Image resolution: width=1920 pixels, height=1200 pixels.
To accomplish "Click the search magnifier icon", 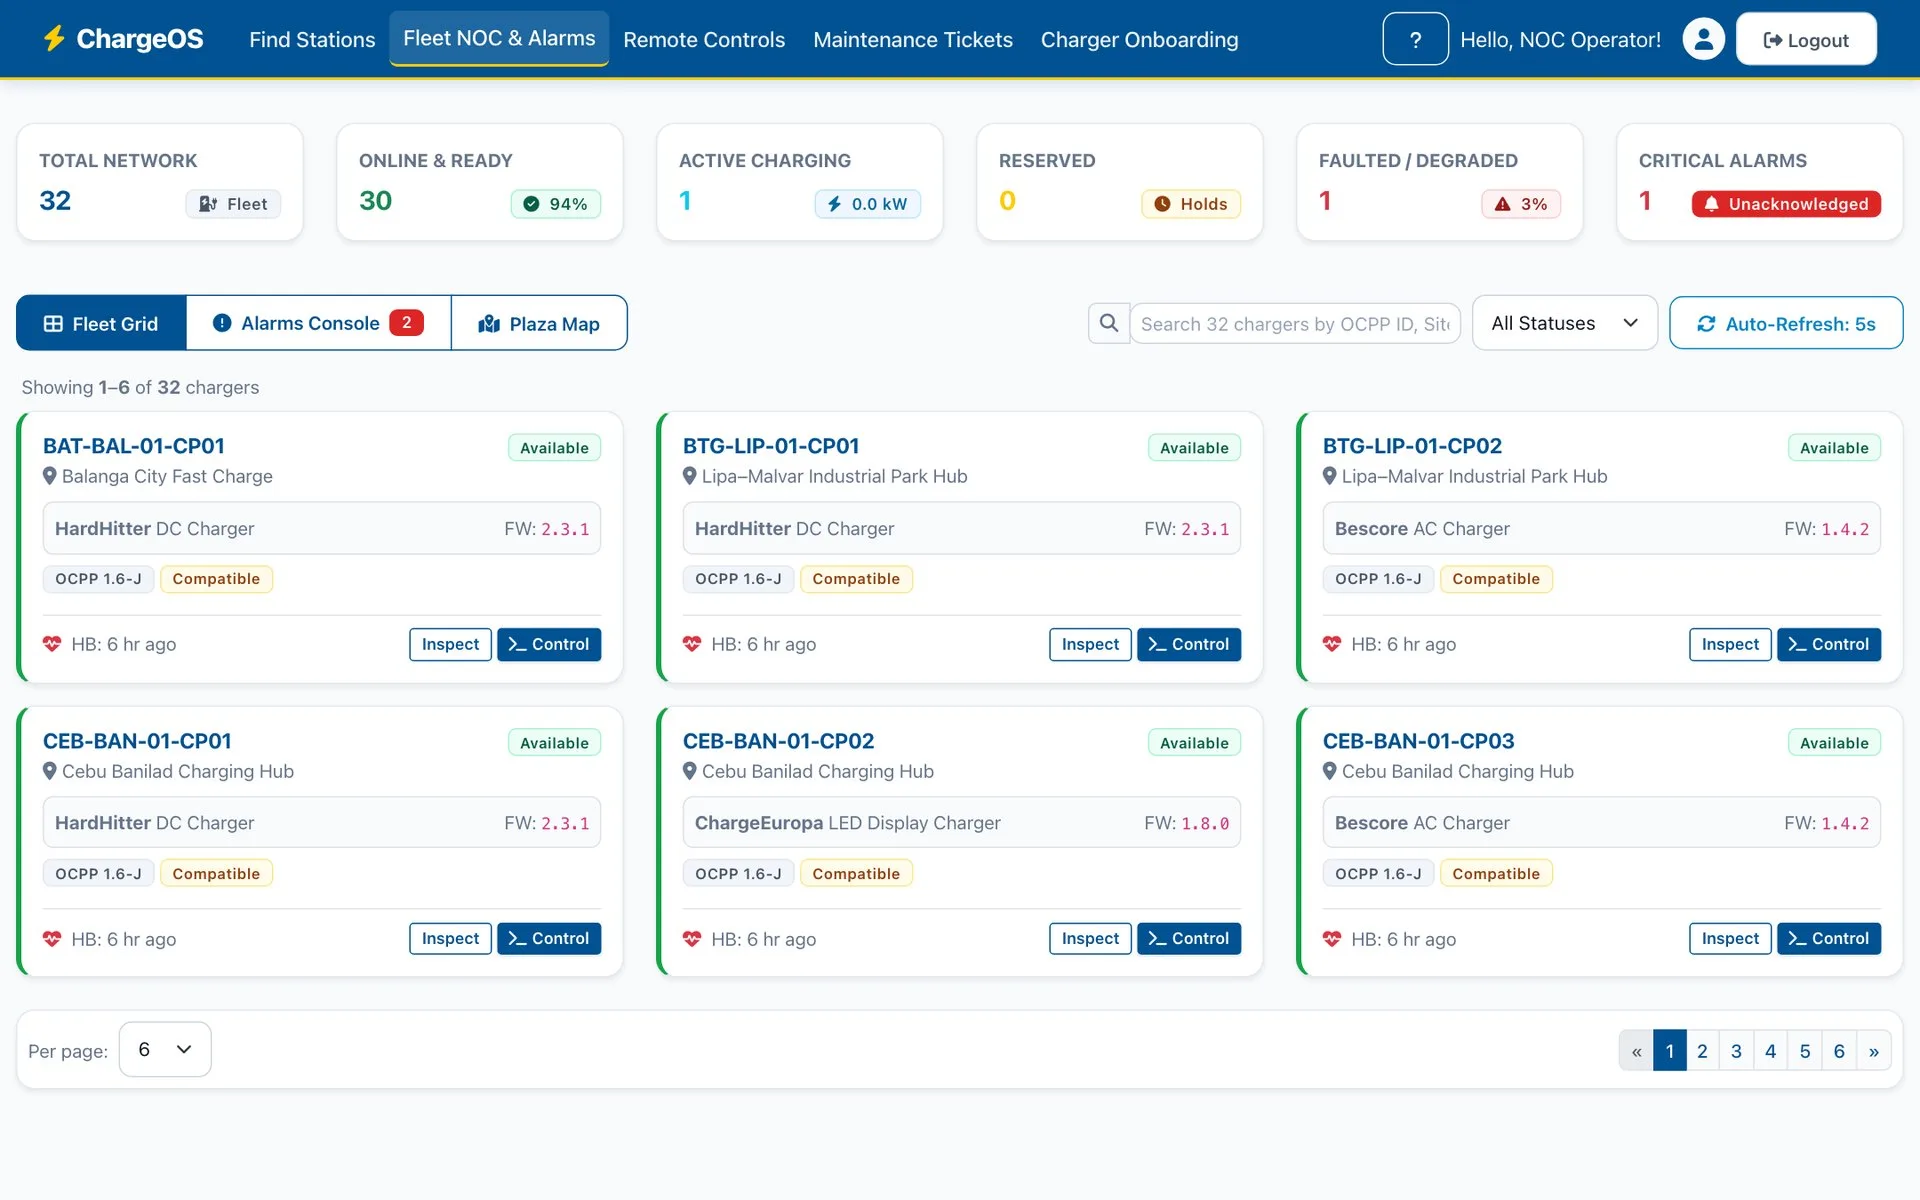I will [x=1109, y=323].
